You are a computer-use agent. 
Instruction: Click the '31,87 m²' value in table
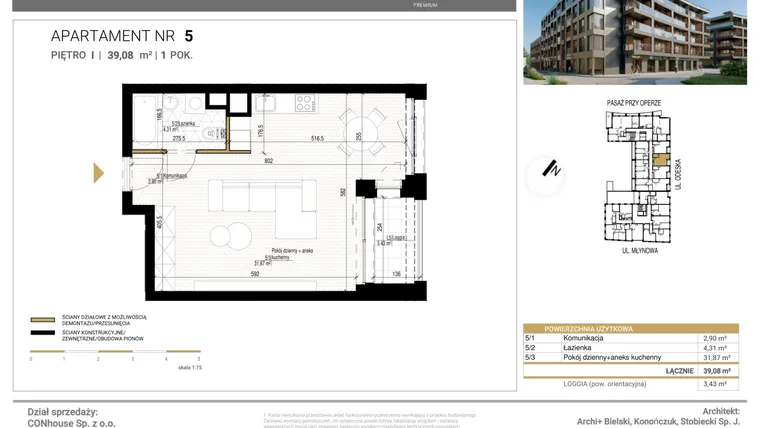click(717, 358)
